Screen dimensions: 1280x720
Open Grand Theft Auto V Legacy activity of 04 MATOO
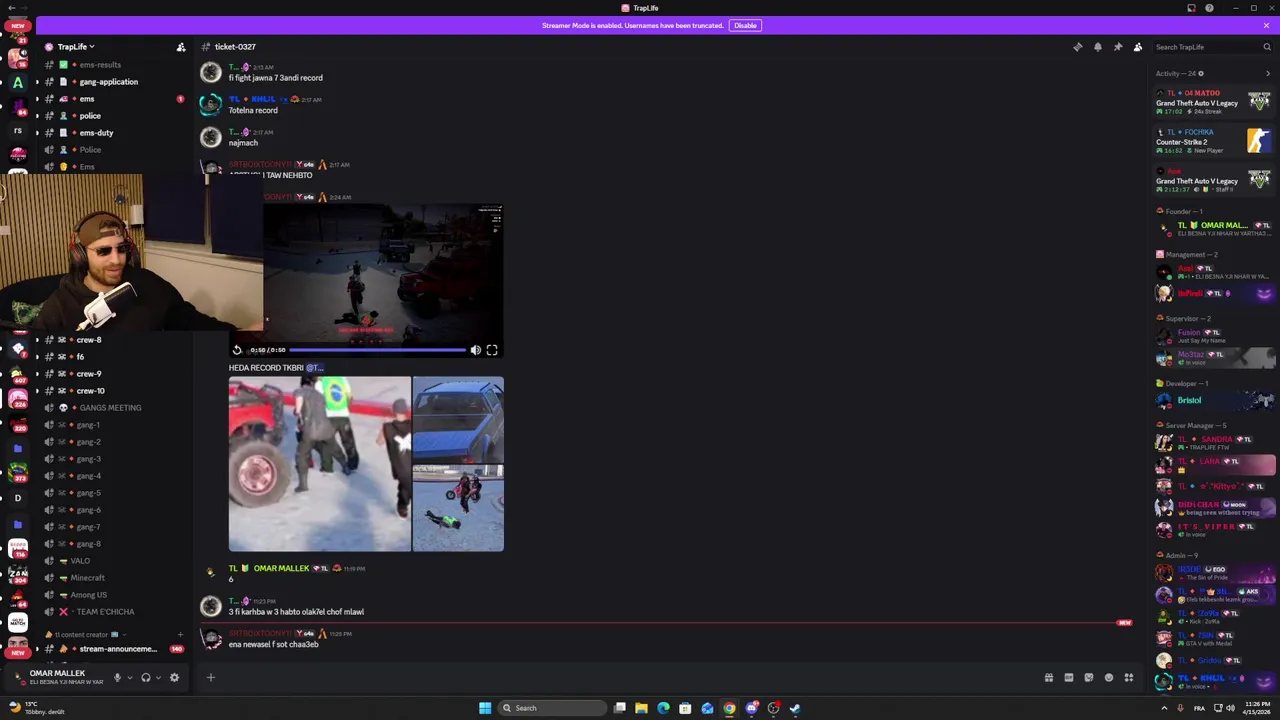pyautogui.click(x=1214, y=101)
